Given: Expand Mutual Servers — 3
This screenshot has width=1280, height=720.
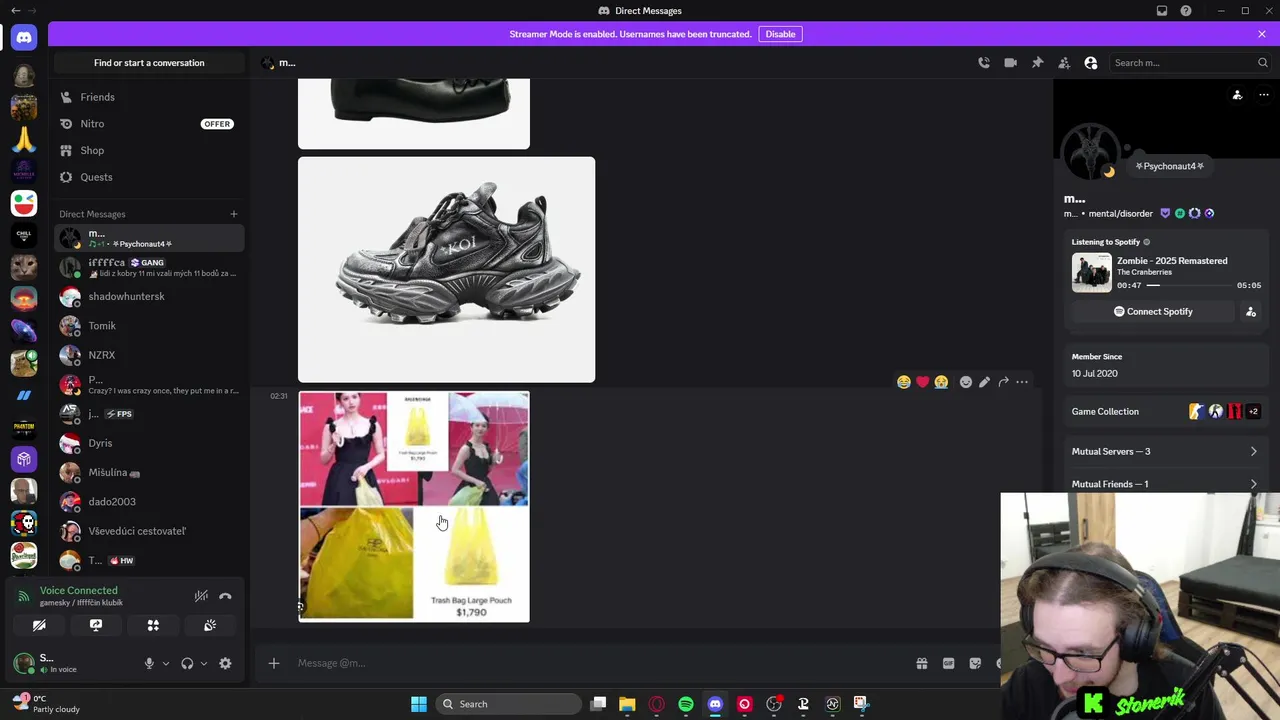Looking at the screenshot, I should point(1164,452).
